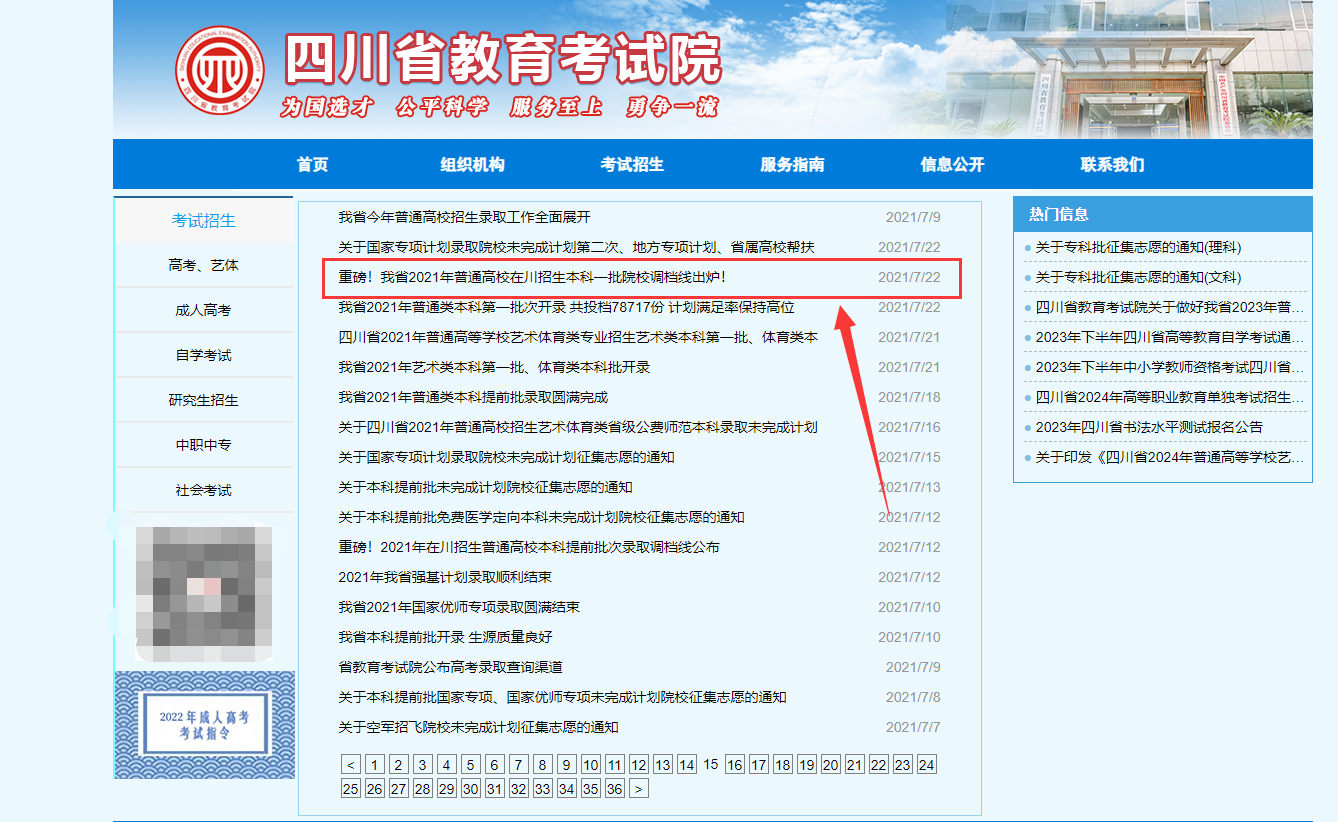The image size is (1338, 822).
Task: Select 高考、艺体 in the sidebar
Action: [x=204, y=265]
